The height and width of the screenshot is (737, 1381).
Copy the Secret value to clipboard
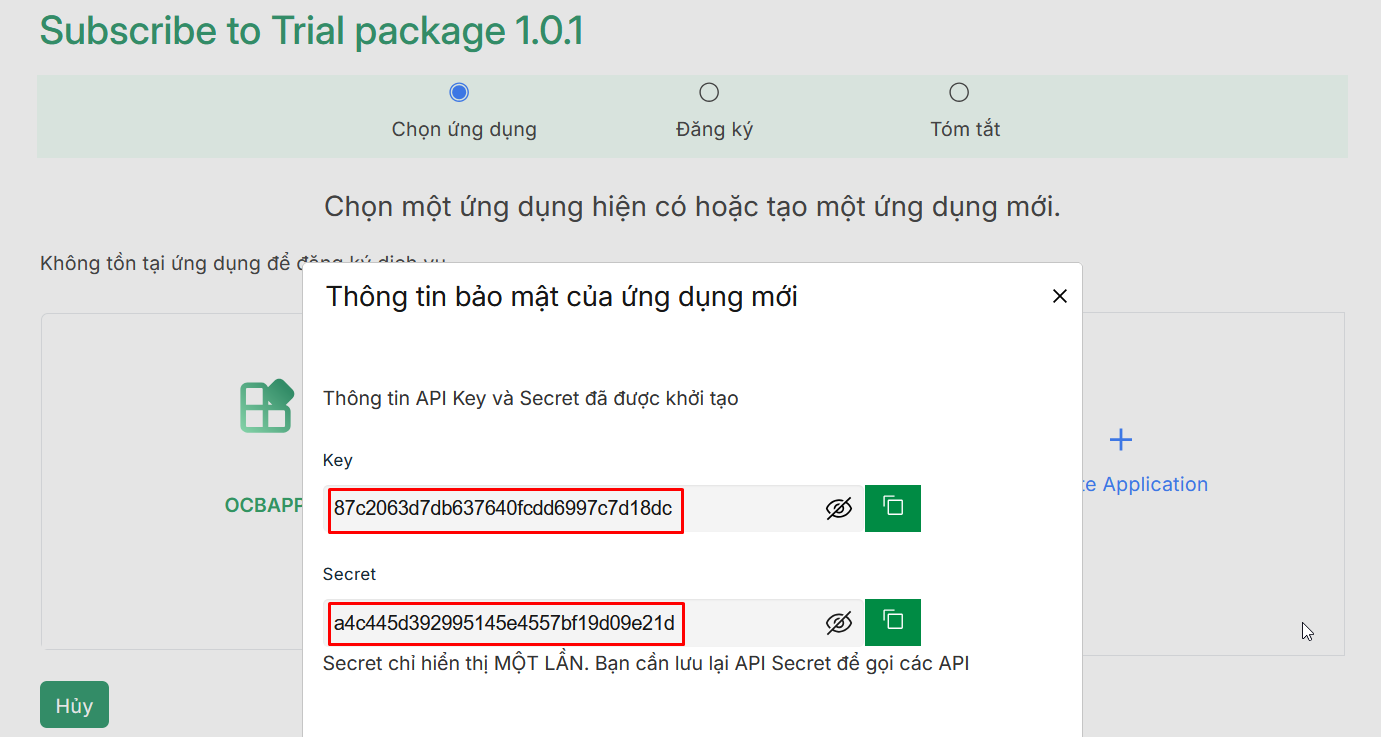[892, 622]
